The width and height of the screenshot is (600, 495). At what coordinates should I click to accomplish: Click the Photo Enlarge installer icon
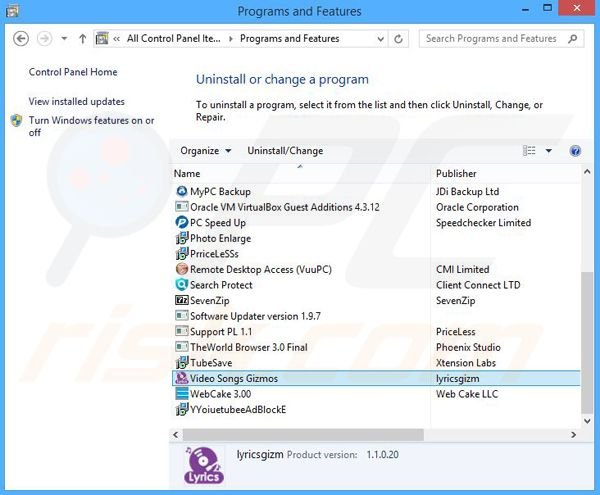tap(181, 238)
